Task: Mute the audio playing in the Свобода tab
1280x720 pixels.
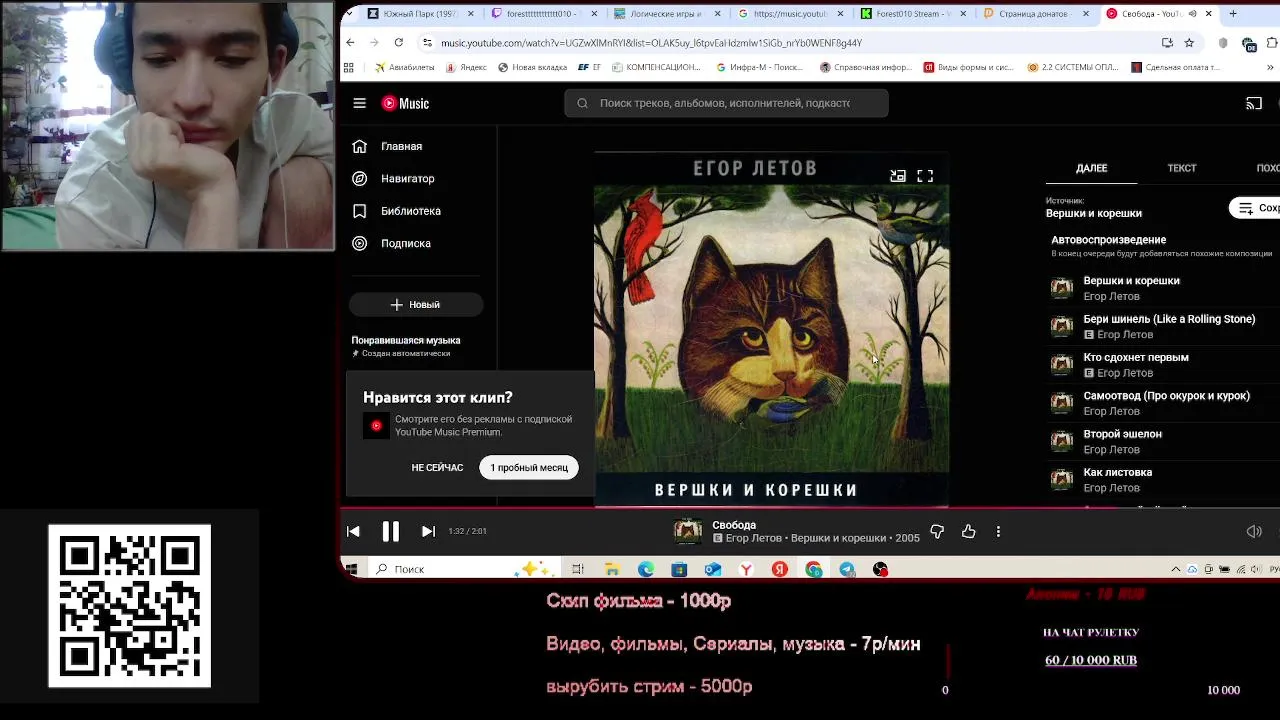Action: pos(1192,14)
